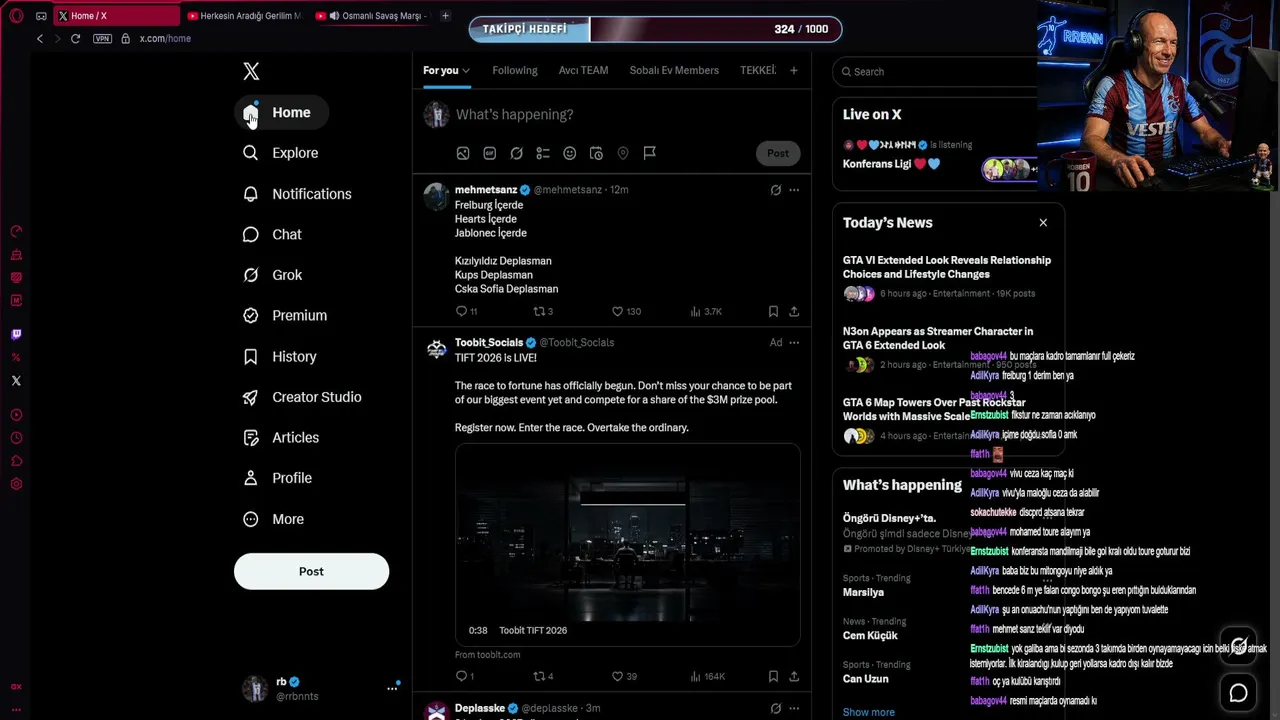Open the Marsilya trending topic
The height and width of the screenshot is (720, 1280).
tap(863, 592)
